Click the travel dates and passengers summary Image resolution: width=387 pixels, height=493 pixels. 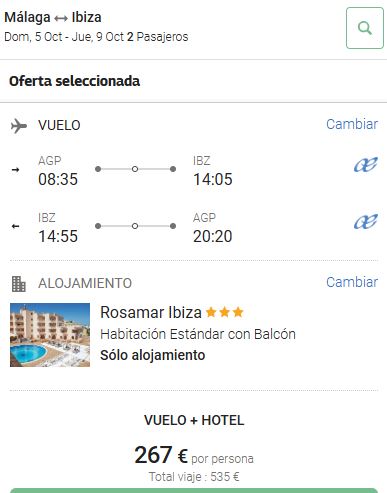(96, 37)
